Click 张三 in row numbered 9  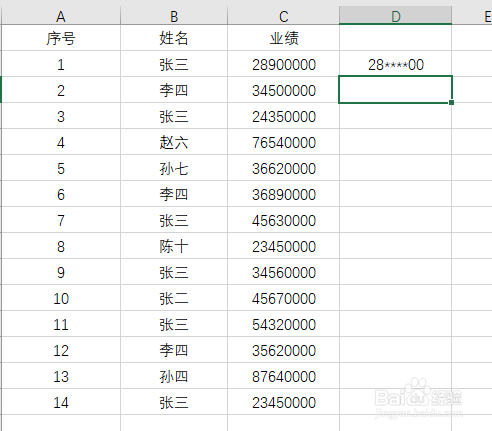[174, 272]
